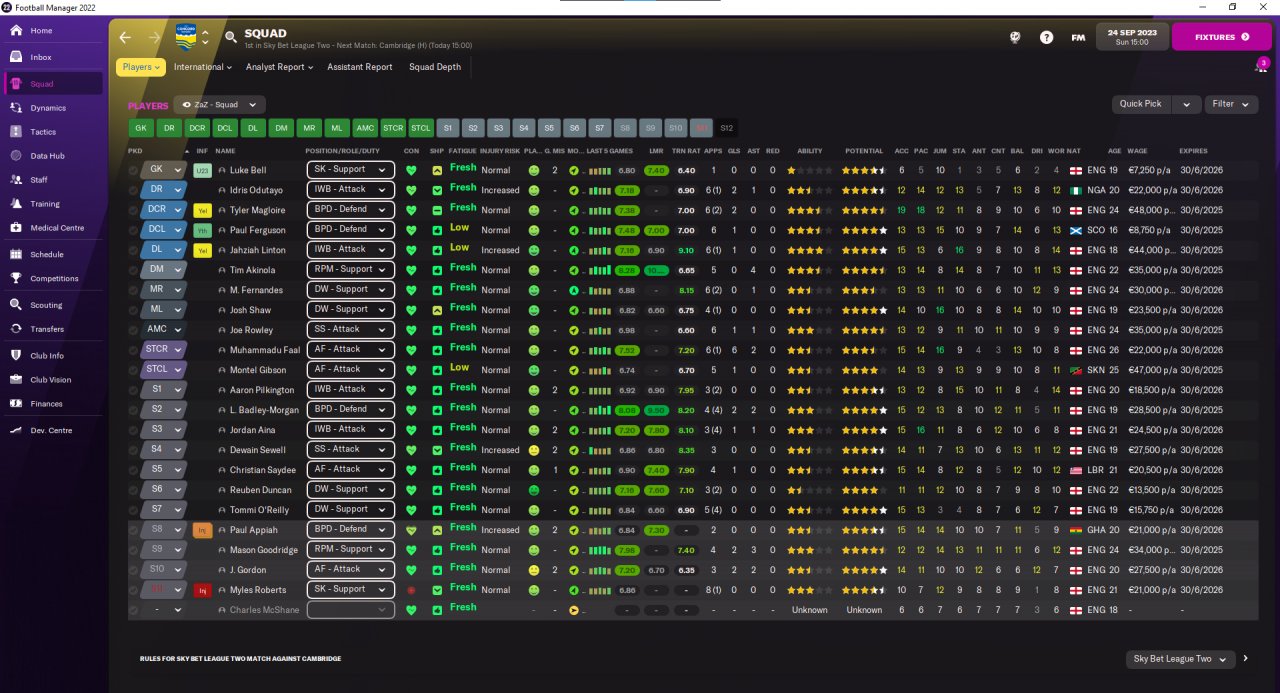
Task: Open player Jahziah Linton's profile
Action: click(x=257, y=250)
